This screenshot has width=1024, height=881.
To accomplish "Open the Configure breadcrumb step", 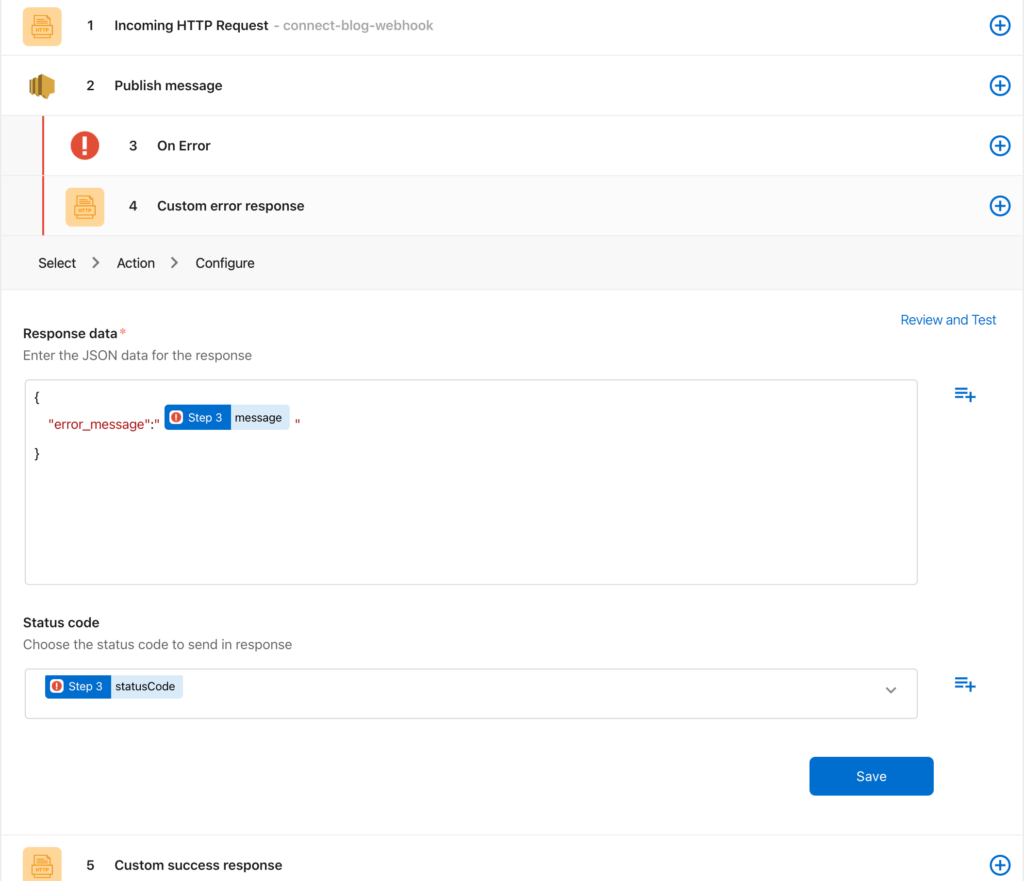I will 225,263.
